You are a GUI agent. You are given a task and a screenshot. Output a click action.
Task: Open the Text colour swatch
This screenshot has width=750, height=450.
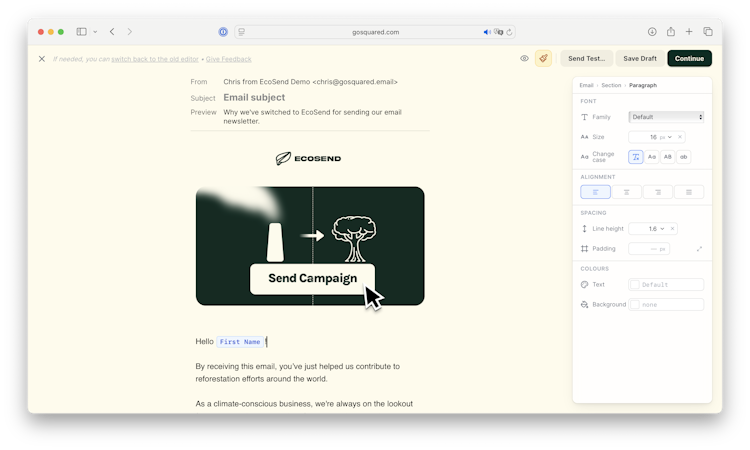pos(635,285)
